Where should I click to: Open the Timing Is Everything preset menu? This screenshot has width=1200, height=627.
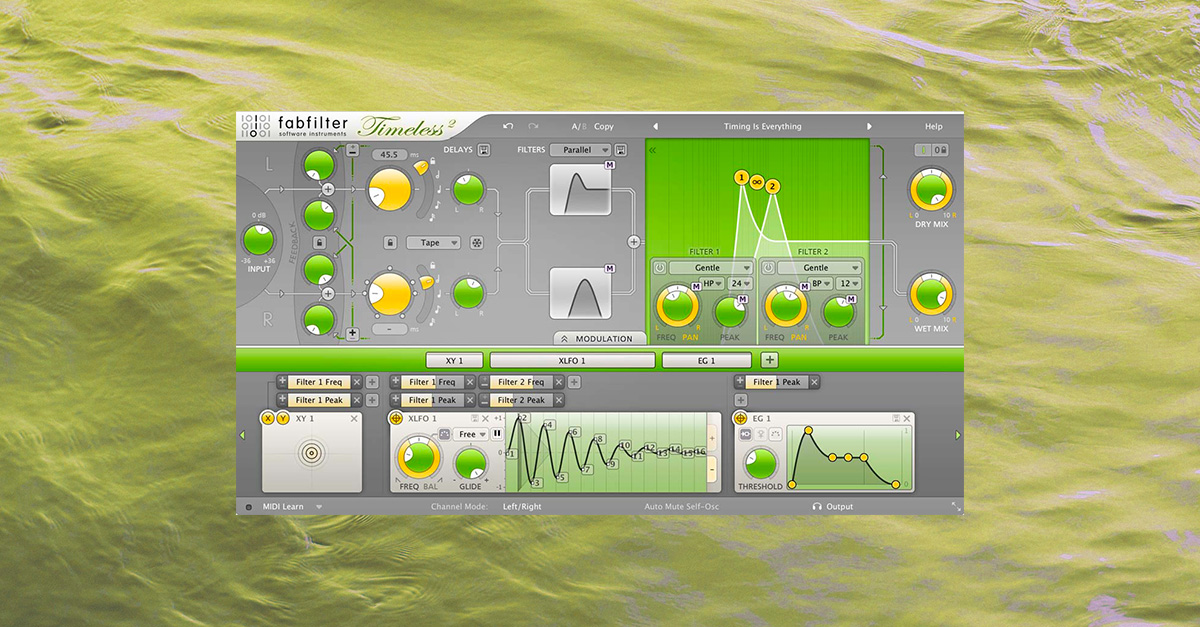[762, 127]
